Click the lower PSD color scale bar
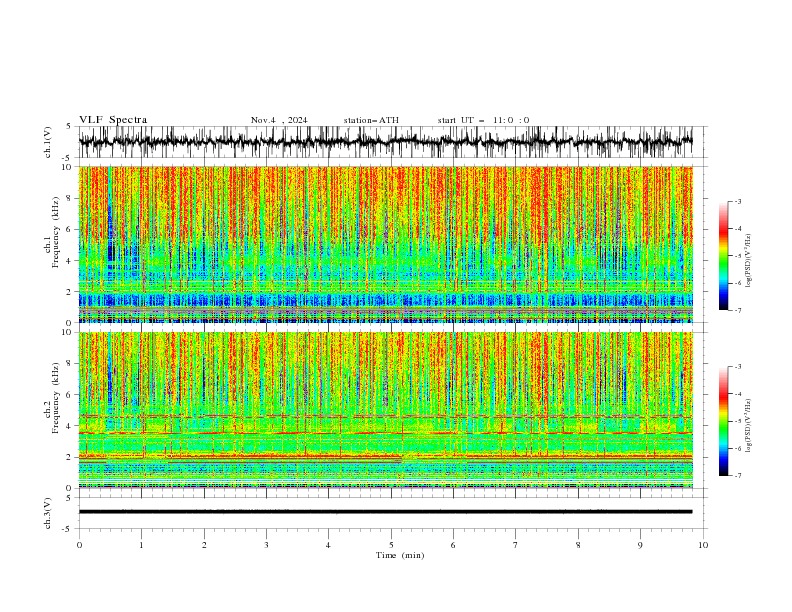This screenshot has width=792, height=612. 723,421
